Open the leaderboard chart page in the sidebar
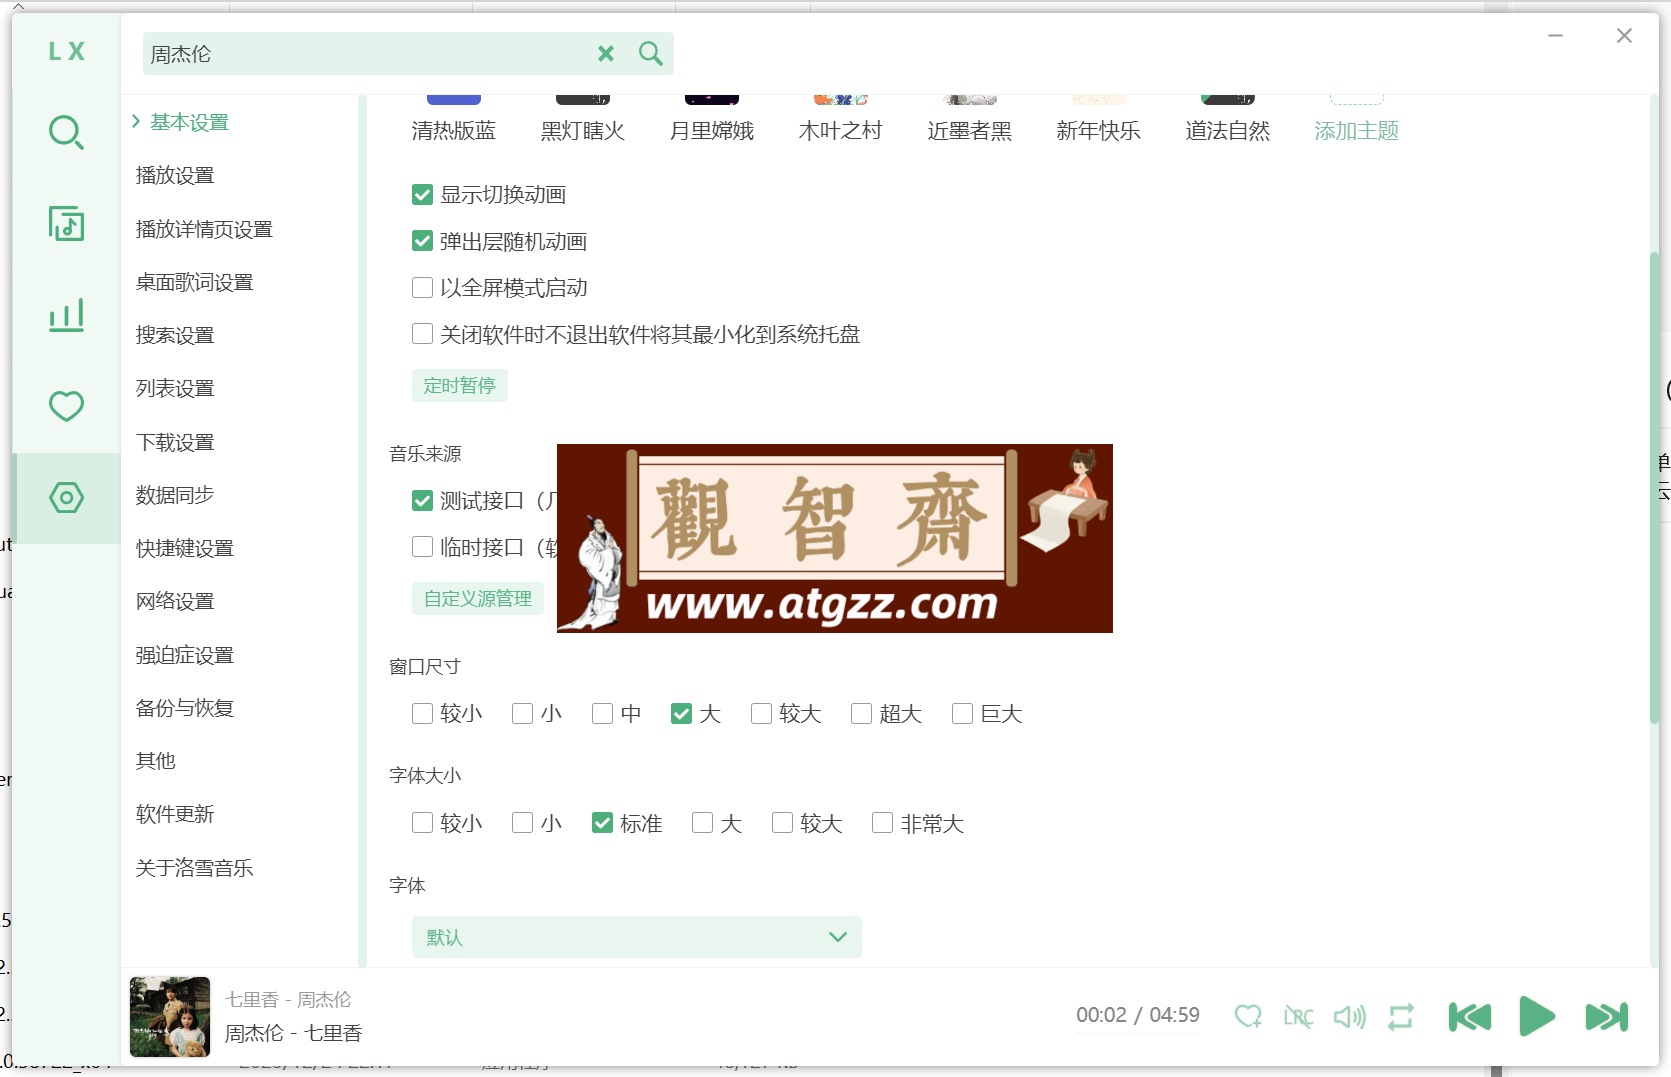1671x1077 pixels. tap(66, 315)
